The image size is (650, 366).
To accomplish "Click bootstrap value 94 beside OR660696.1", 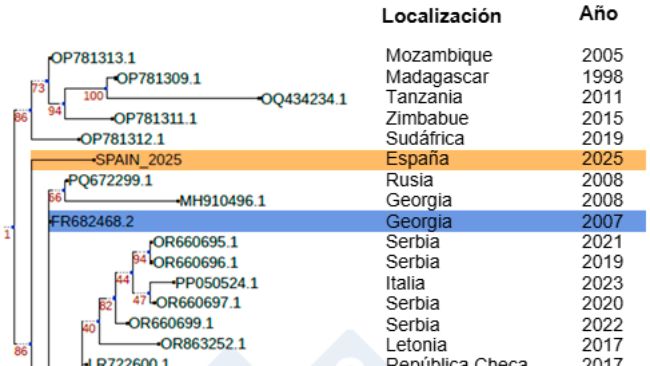I will (x=140, y=259).
